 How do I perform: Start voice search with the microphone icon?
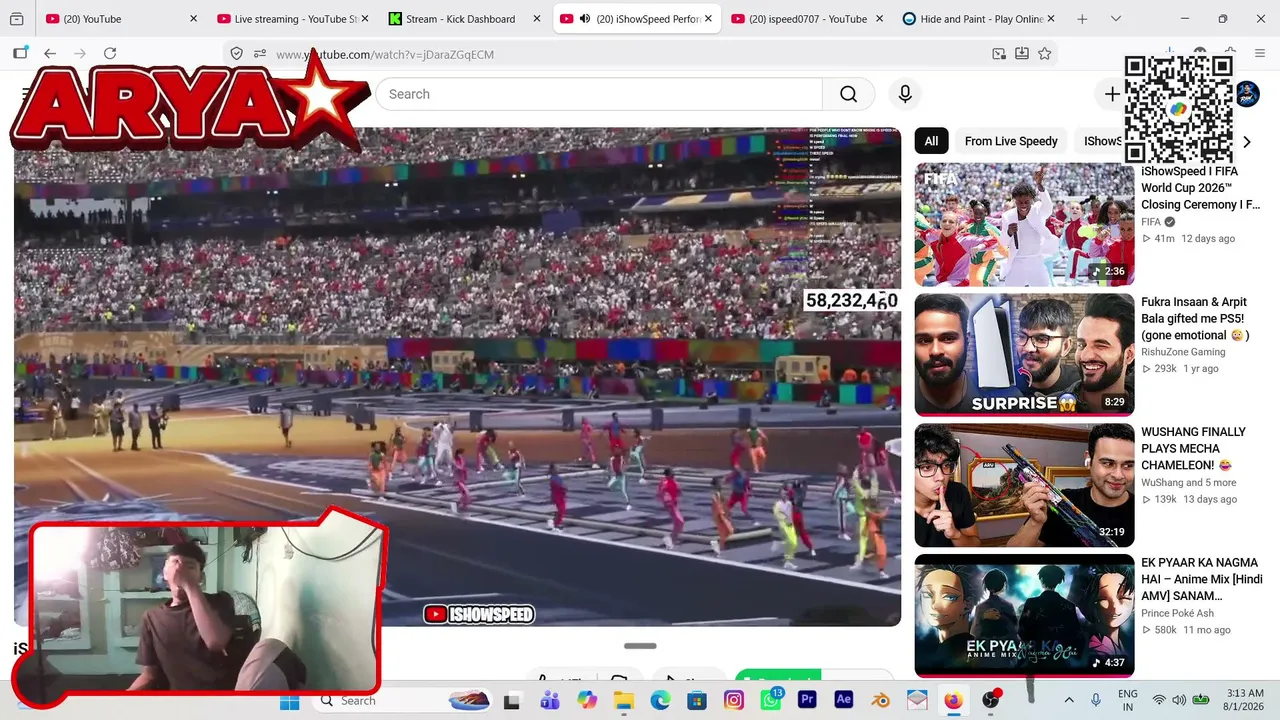pyautogui.click(x=905, y=94)
